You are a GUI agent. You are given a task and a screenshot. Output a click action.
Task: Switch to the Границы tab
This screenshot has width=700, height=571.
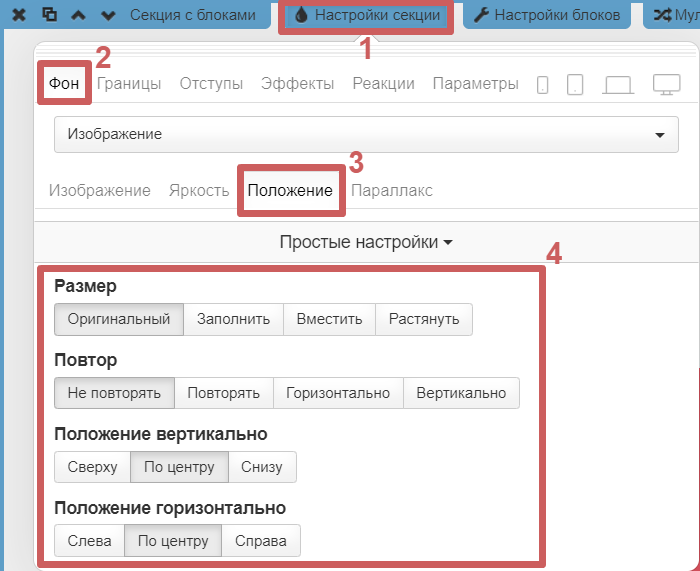(129, 84)
